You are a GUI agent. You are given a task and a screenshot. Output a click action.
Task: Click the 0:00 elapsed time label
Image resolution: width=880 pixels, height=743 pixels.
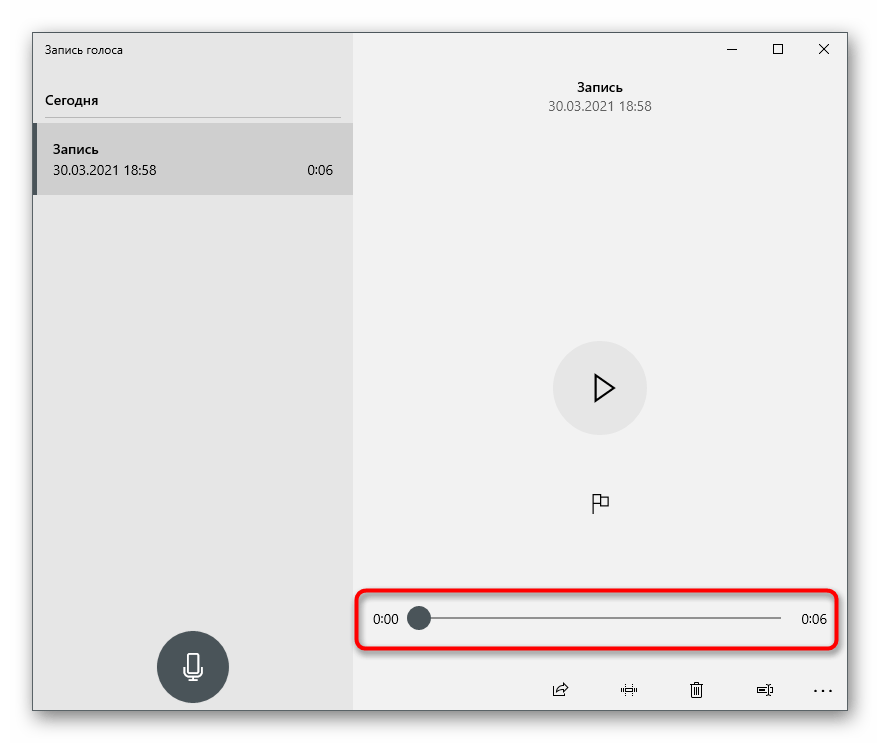pyautogui.click(x=385, y=619)
